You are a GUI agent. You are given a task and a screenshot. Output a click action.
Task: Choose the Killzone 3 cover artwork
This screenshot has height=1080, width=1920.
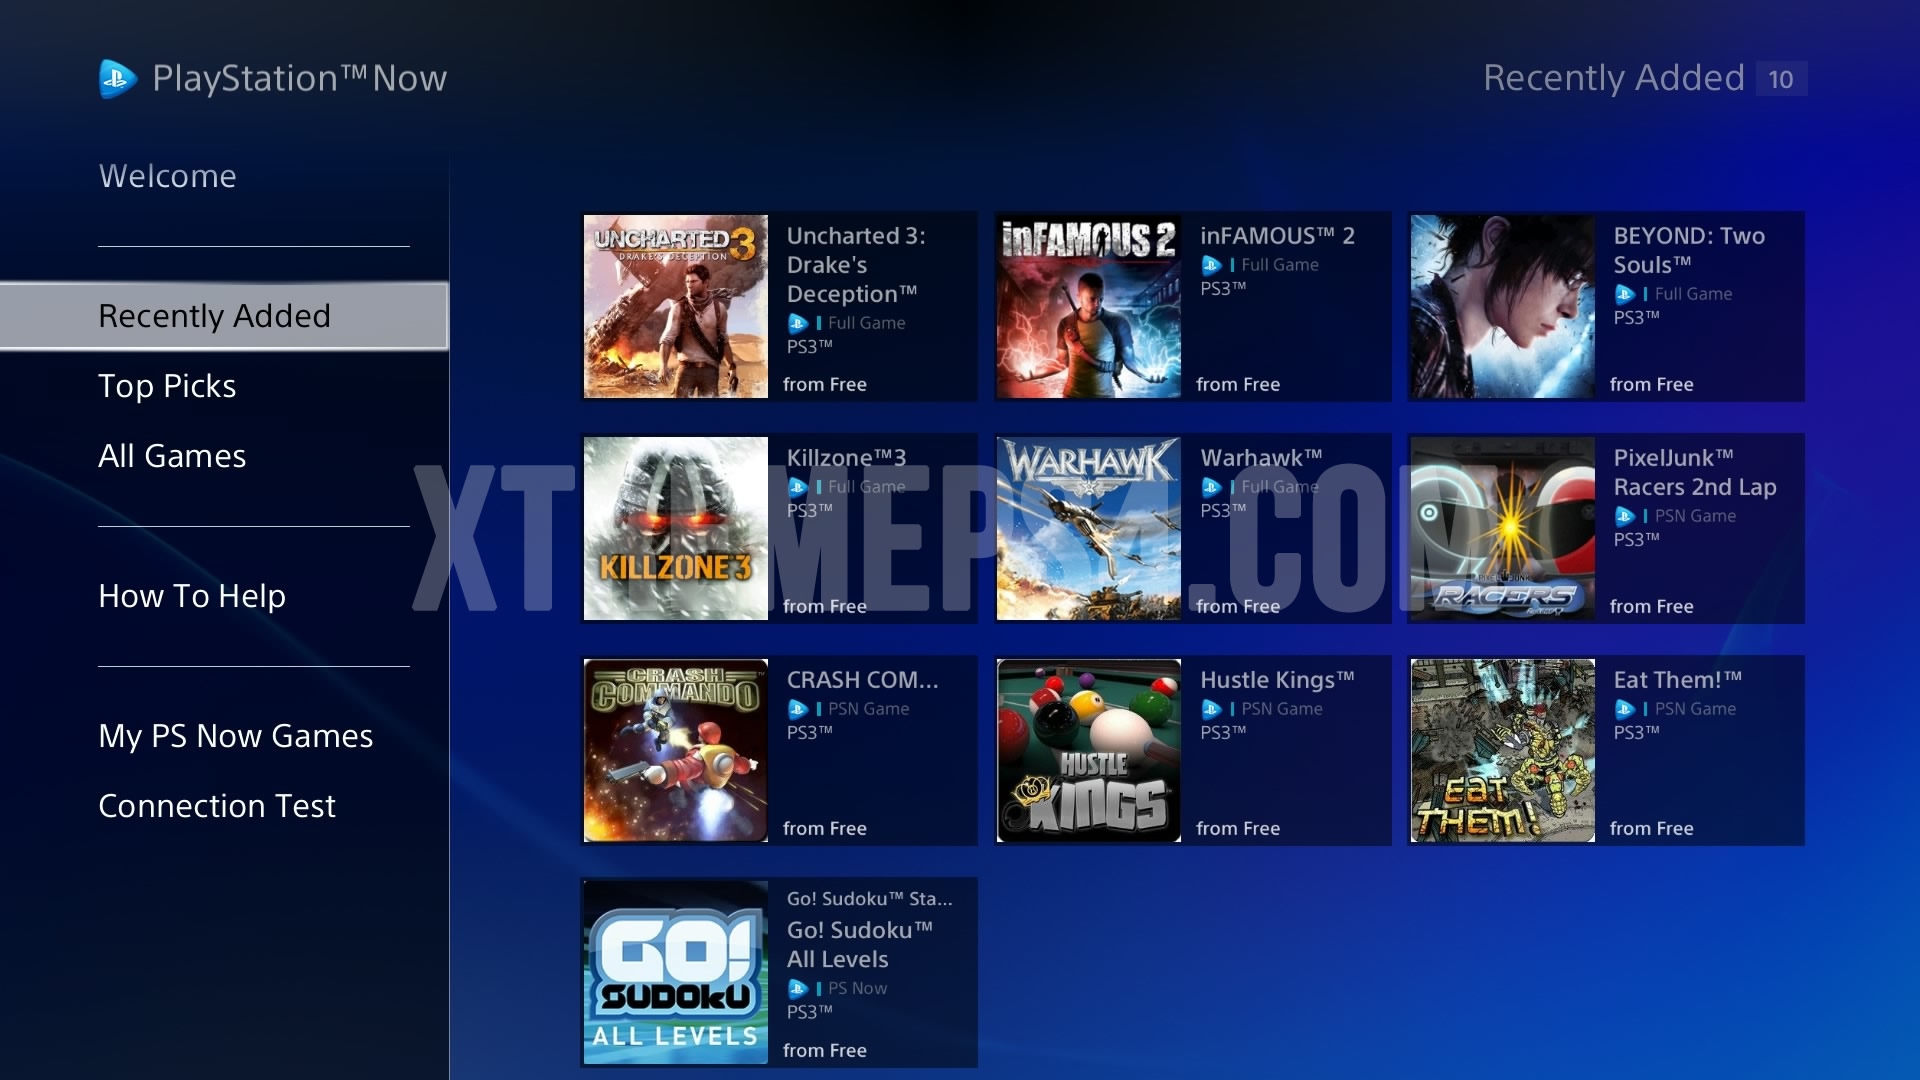675,528
